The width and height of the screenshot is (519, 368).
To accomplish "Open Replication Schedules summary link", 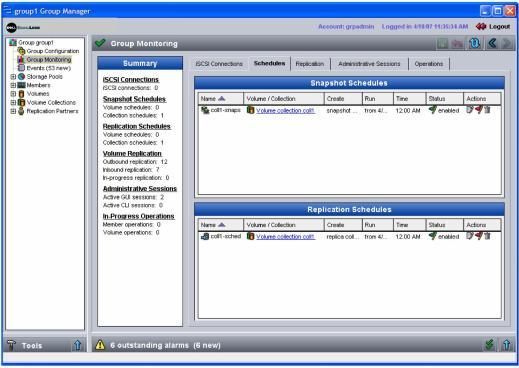I will point(137,126).
